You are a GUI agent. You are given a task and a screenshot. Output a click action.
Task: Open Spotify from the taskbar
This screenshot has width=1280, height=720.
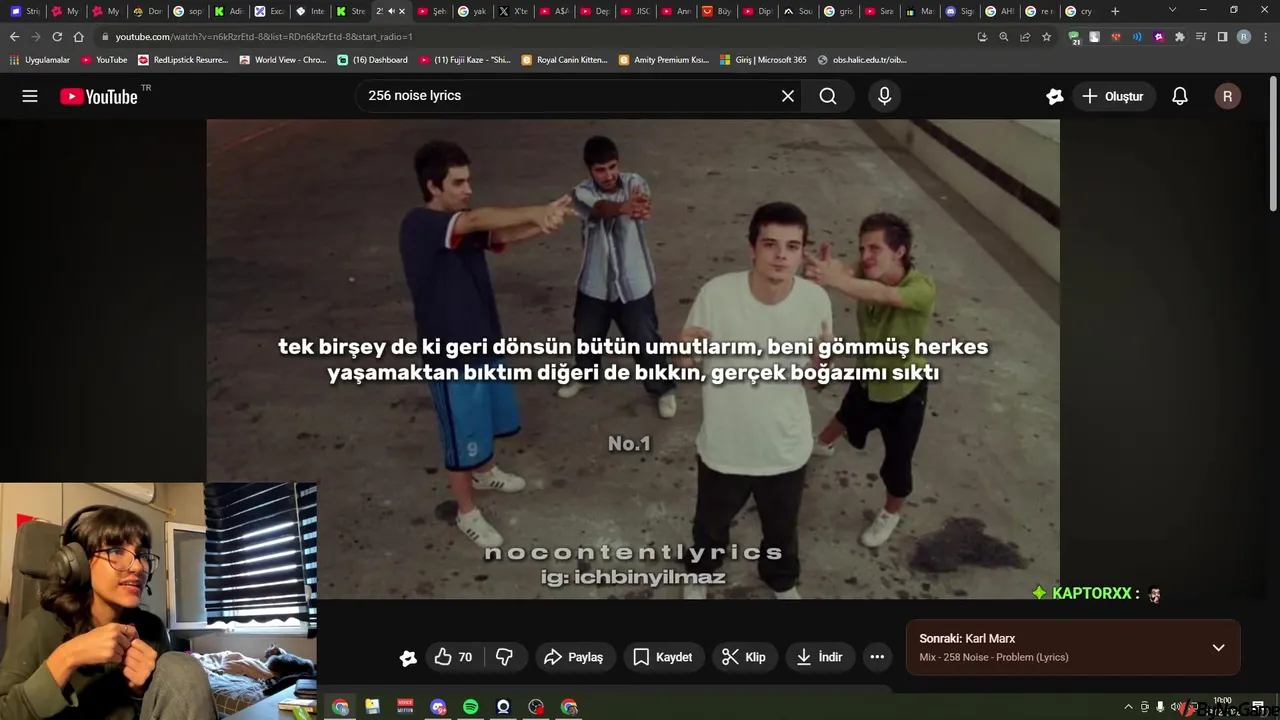470,707
